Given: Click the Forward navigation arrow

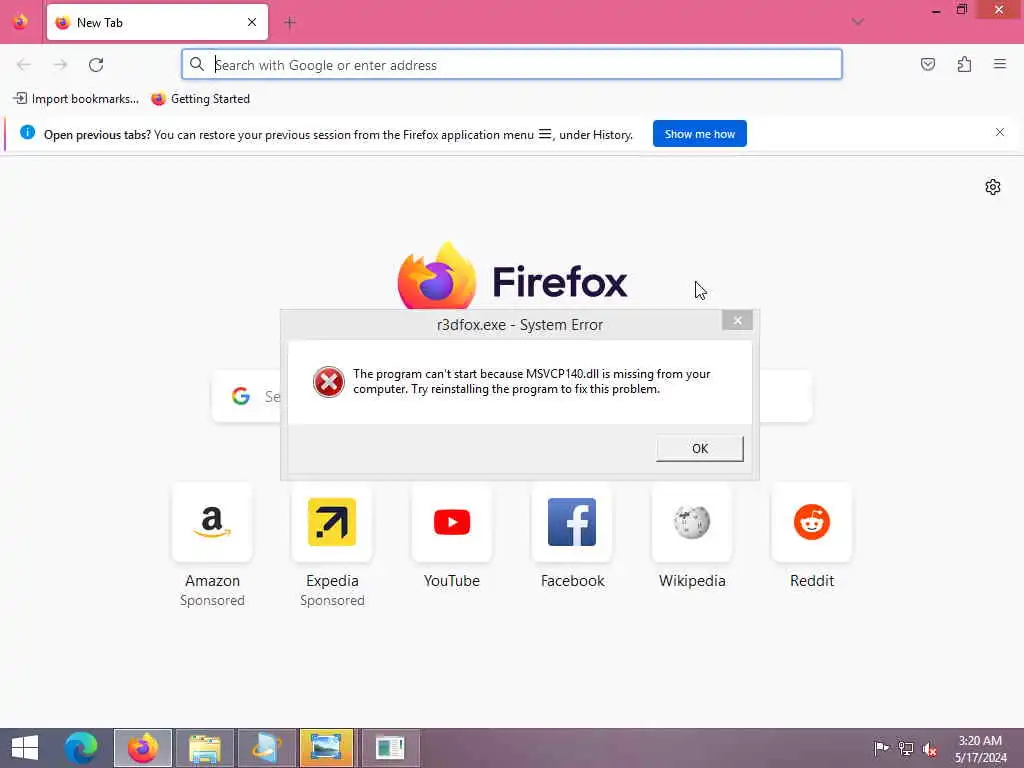Looking at the screenshot, I should (x=60, y=65).
